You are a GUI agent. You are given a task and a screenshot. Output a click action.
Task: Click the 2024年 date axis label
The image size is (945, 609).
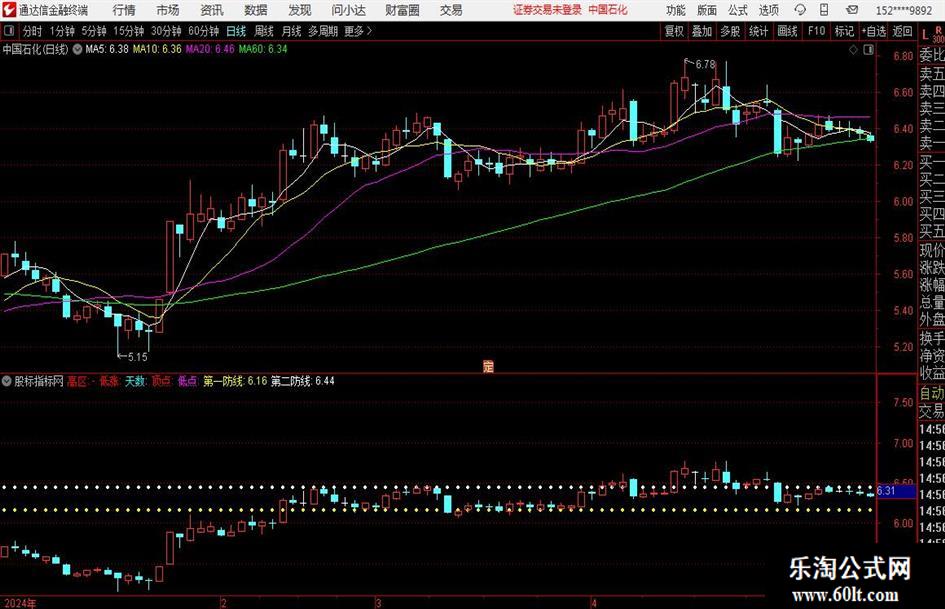20,603
